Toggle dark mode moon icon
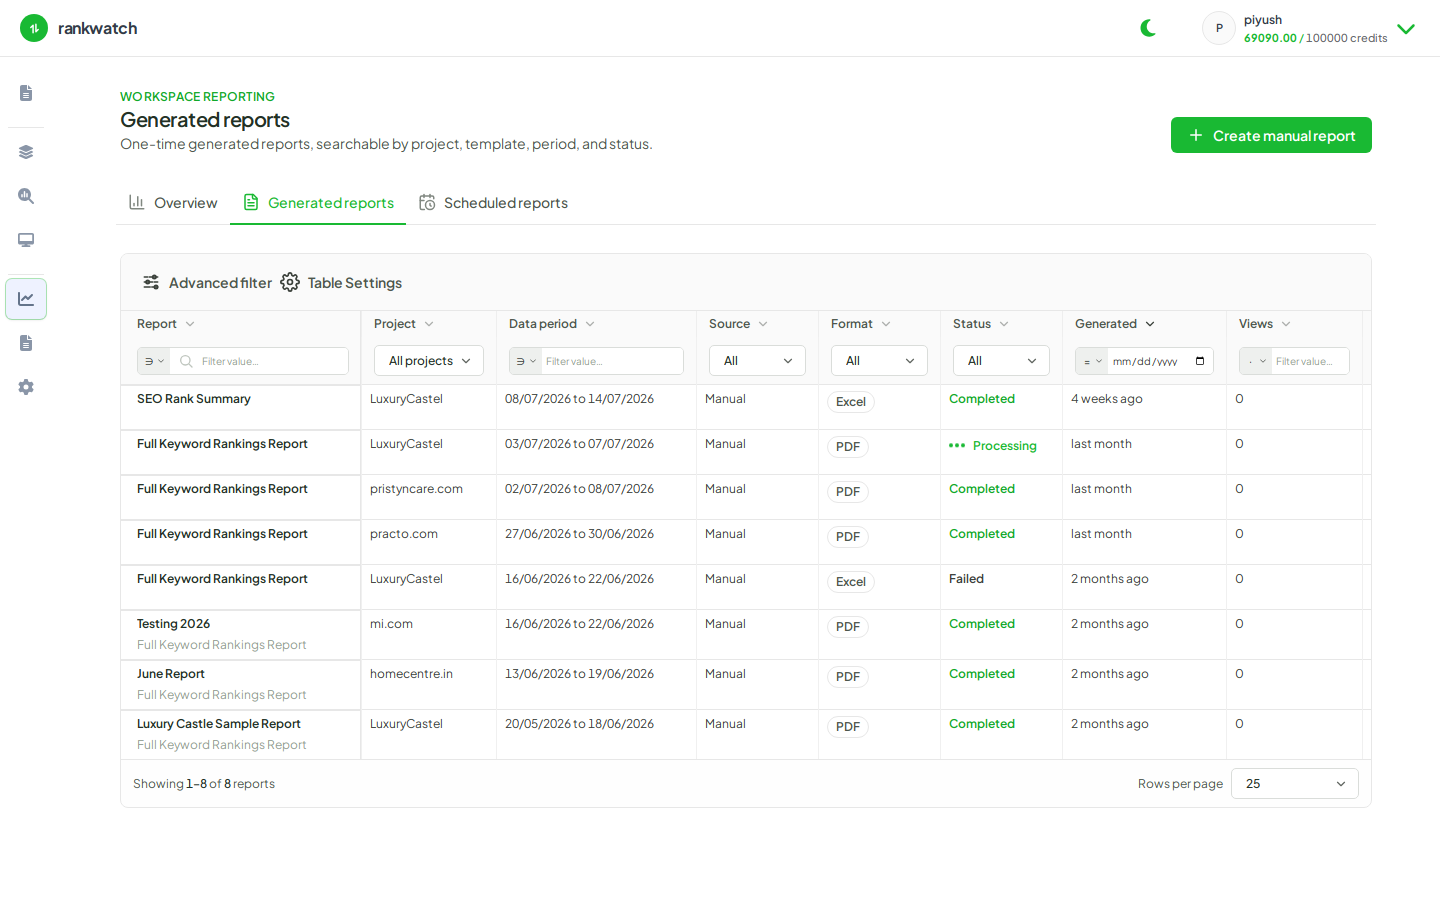 (x=1148, y=28)
